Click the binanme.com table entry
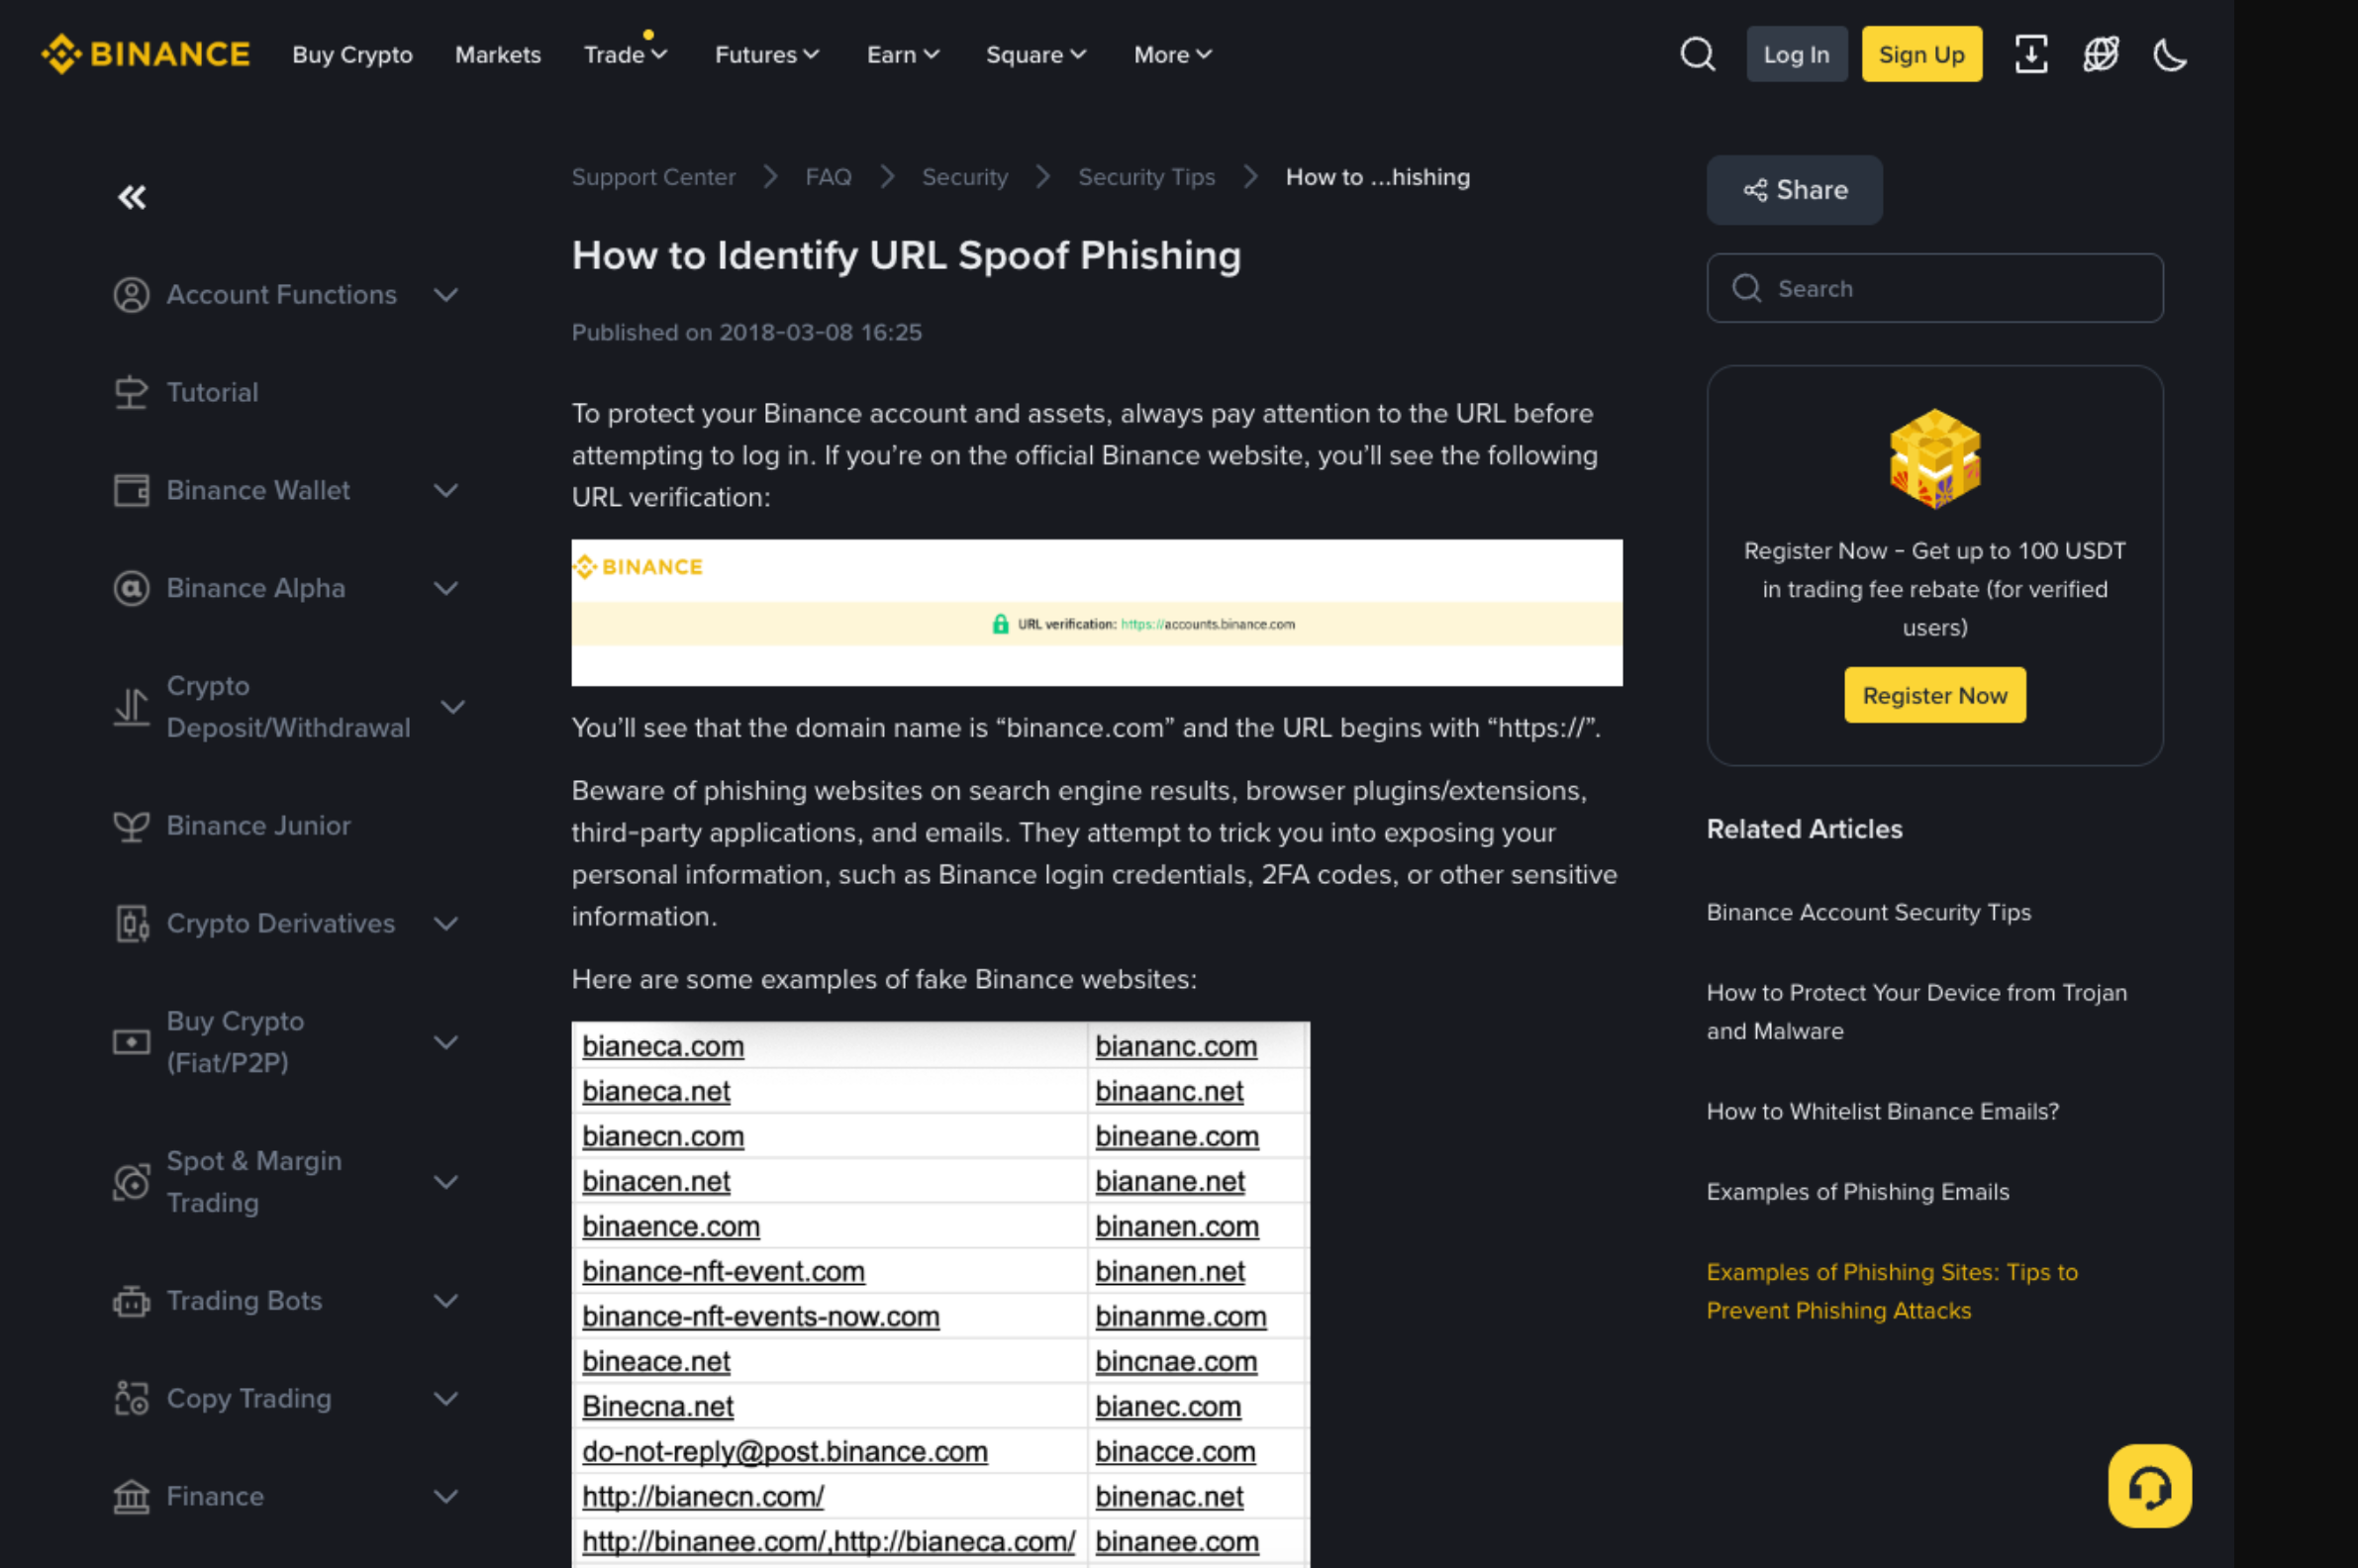 pyautogui.click(x=1180, y=1316)
